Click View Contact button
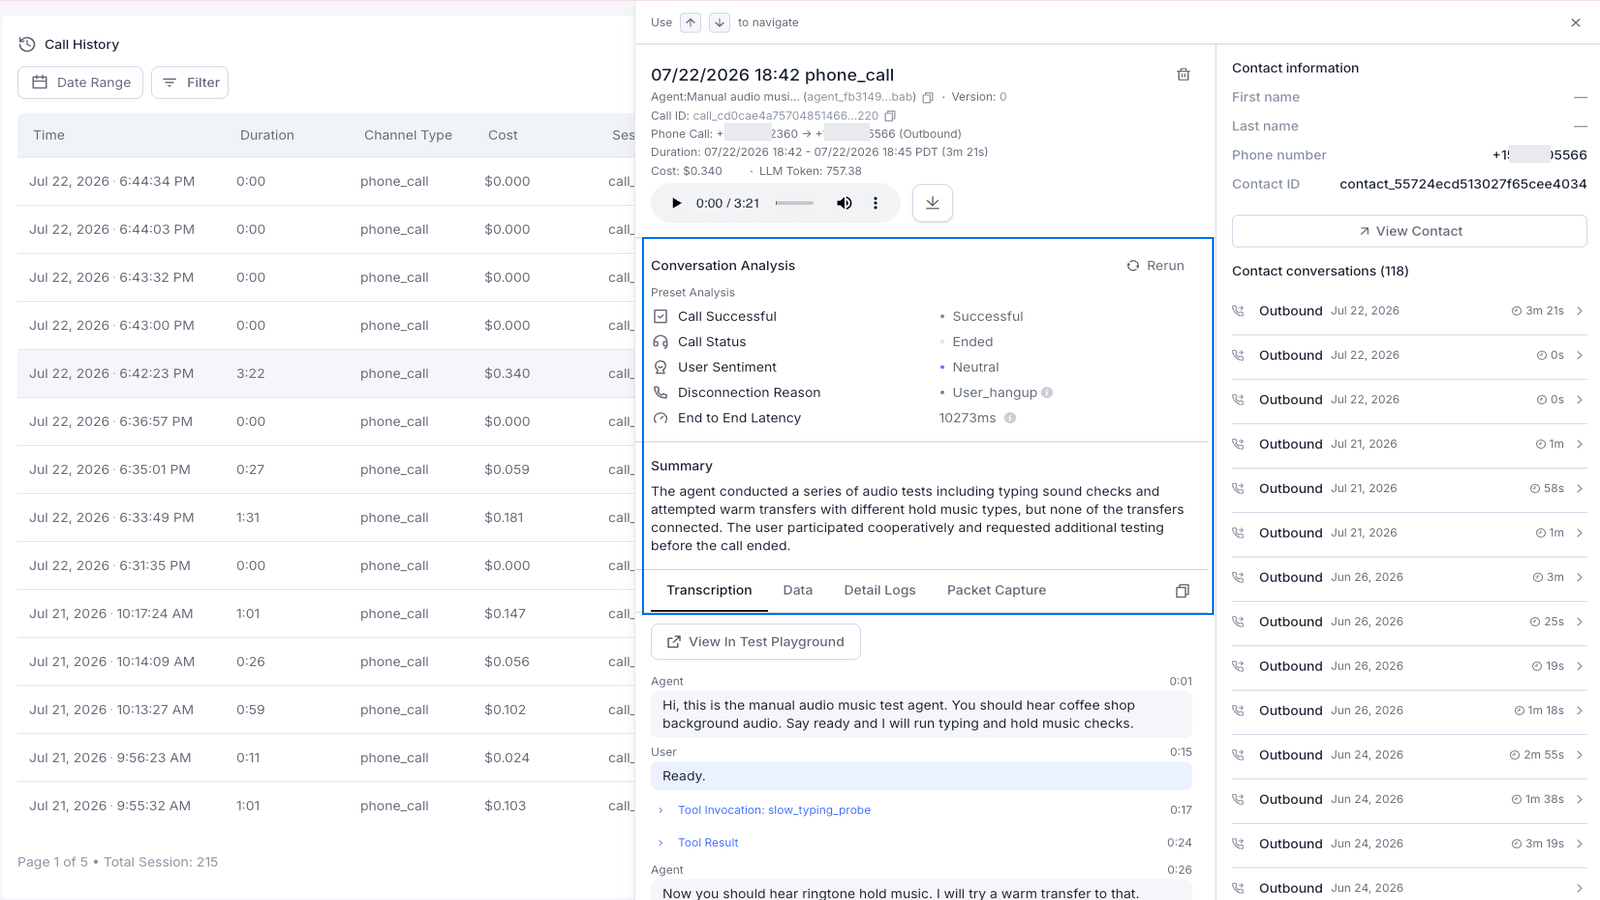This screenshot has width=1600, height=900. coord(1409,231)
